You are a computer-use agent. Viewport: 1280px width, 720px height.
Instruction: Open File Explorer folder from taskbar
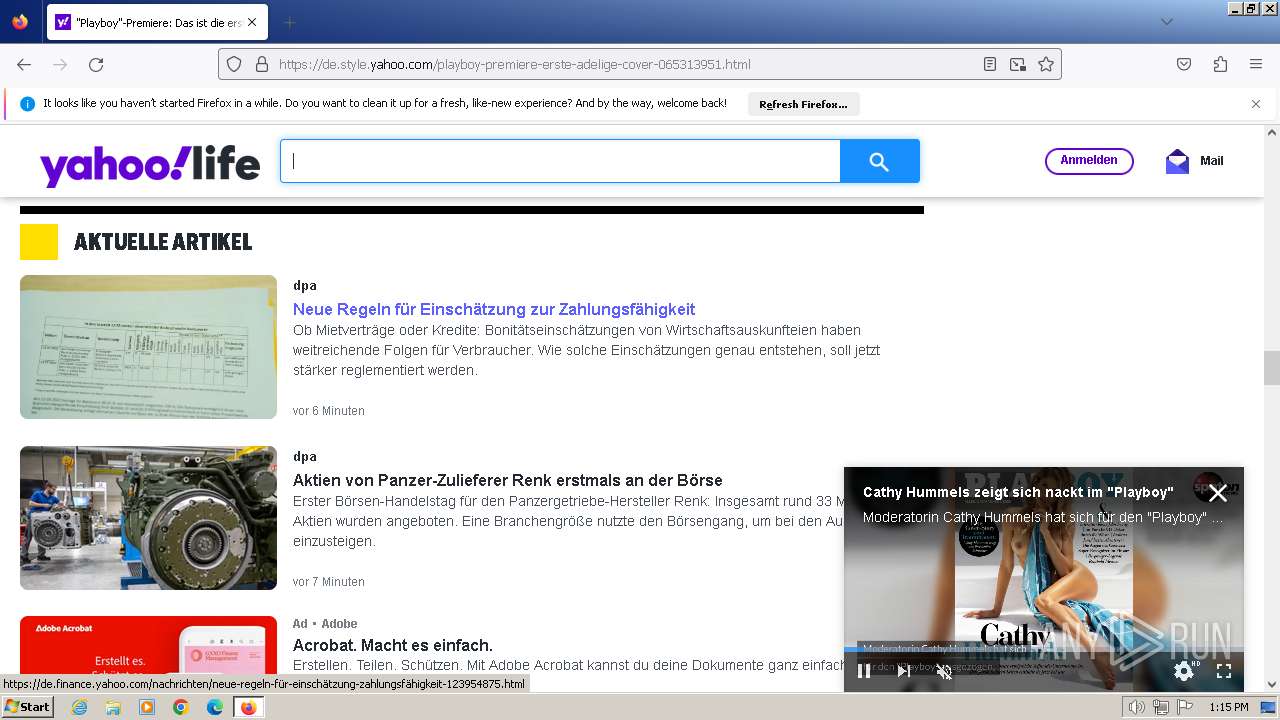point(113,707)
